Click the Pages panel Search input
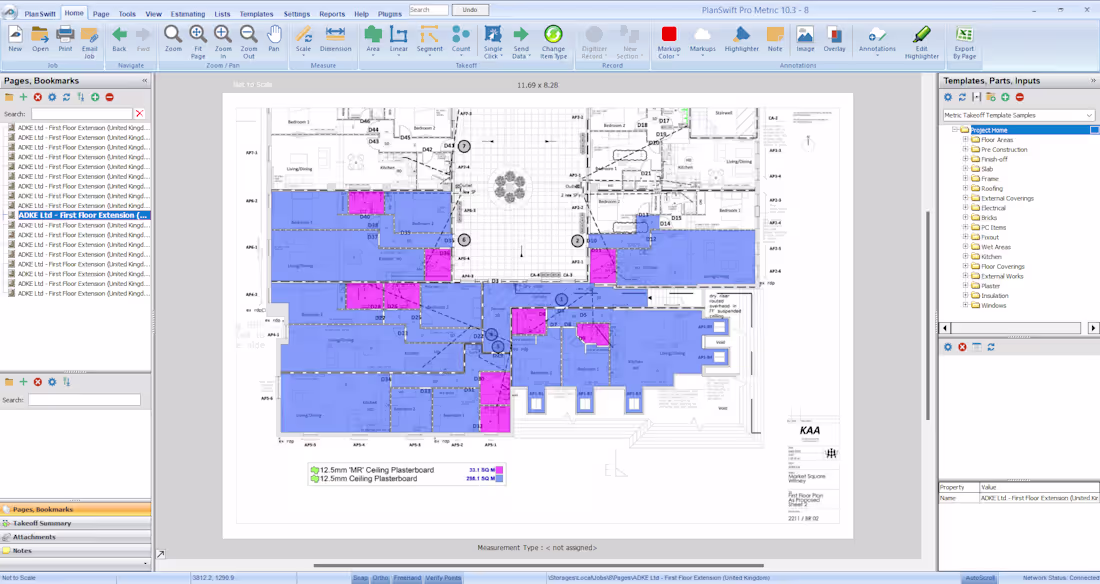This screenshot has width=1100, height=584. click(x=82, y=114)
